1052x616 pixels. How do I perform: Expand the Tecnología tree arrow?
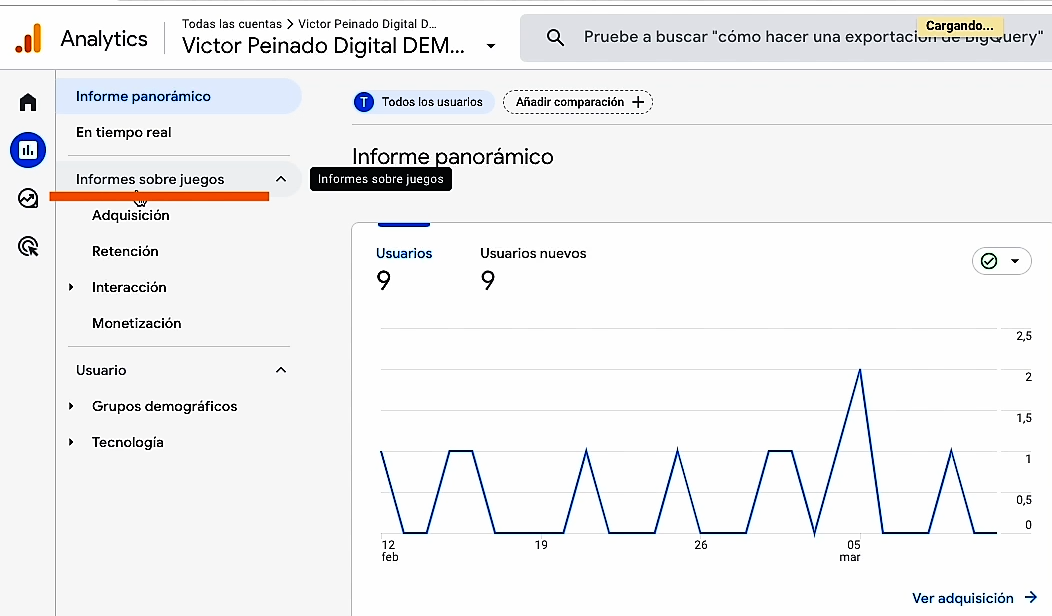71,442
